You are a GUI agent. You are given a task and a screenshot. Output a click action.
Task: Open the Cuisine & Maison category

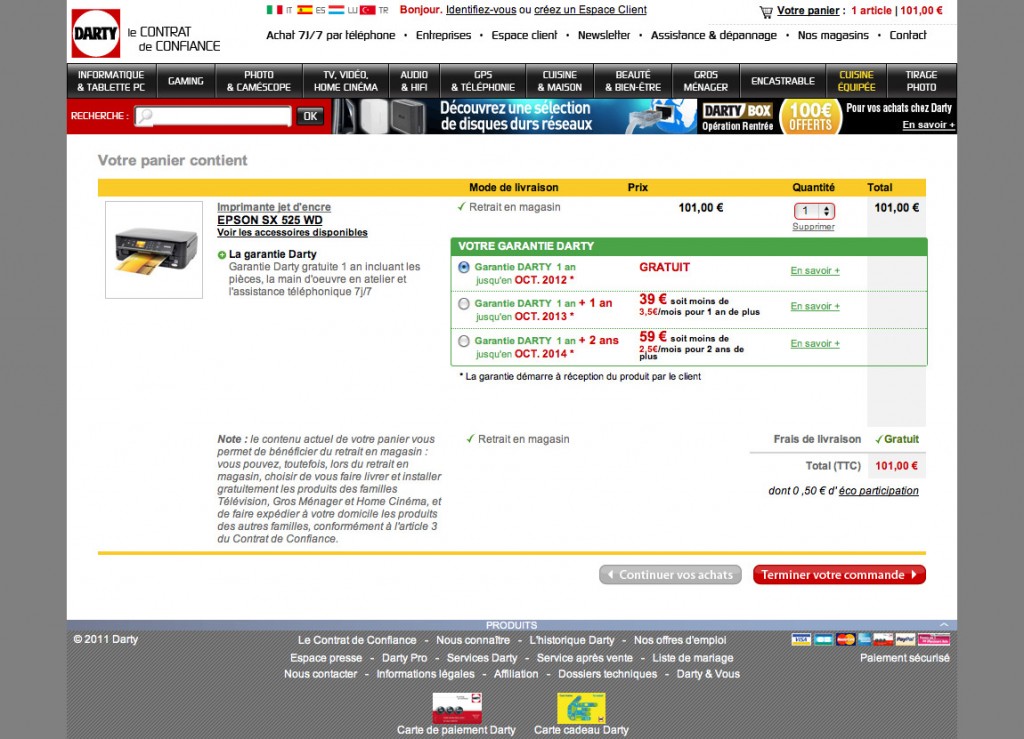(x=560, y=81)
